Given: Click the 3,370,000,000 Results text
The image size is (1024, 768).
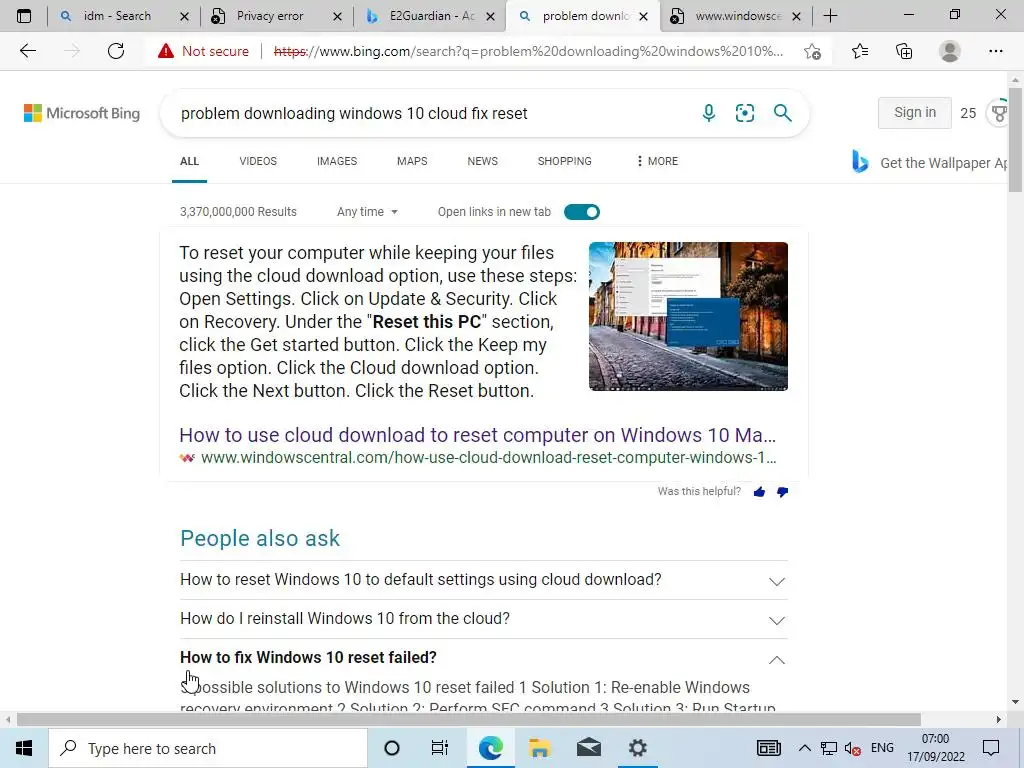Looking at the screenshot, I should click(x=238, y=212).
